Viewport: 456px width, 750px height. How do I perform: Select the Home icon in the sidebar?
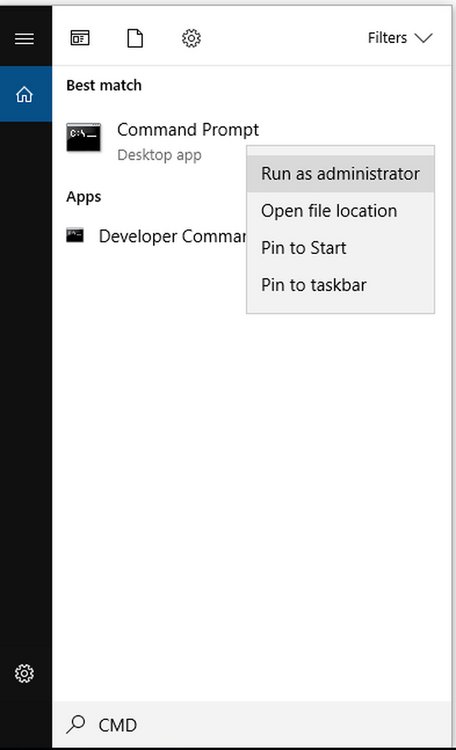click(24, 94)
